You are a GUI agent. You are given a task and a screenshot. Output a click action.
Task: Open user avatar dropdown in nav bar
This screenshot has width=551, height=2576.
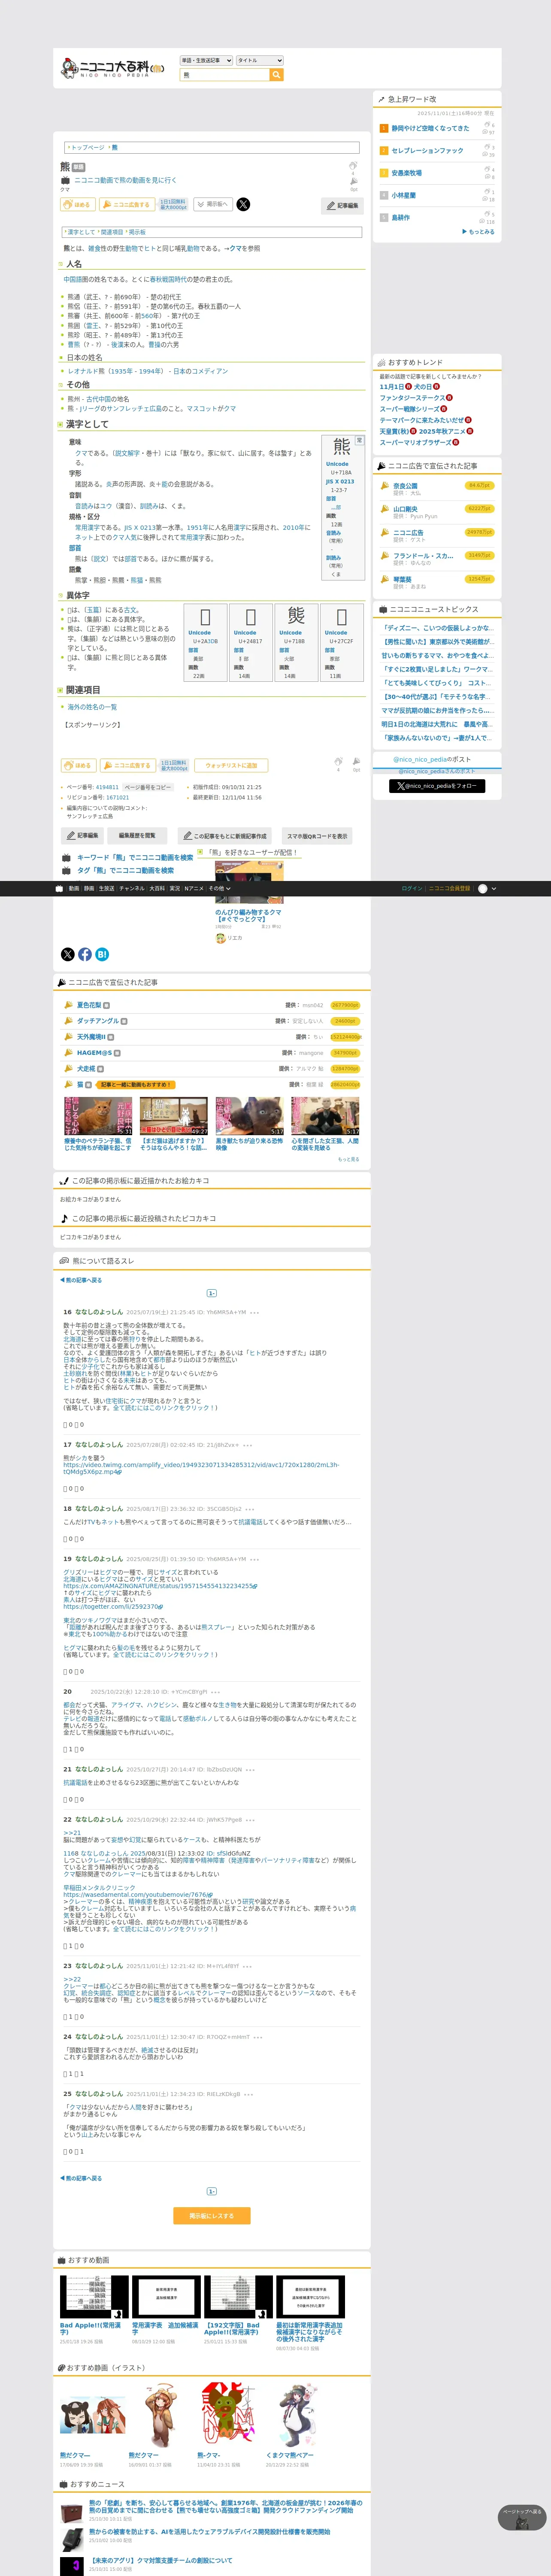click(487, 888)
